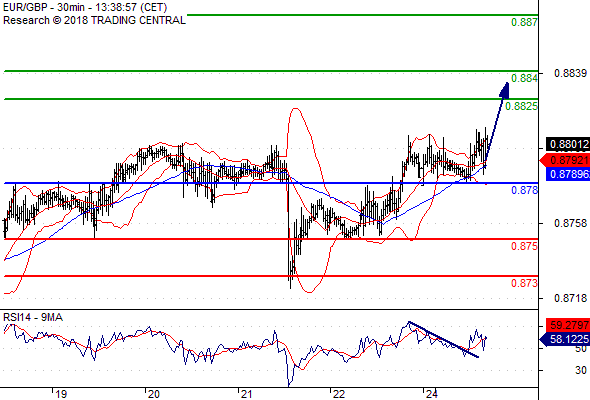Click the red 59.2797 RSI value tag
The height and width of the screenshot is (400, 590).
click(x=568, y=325)
